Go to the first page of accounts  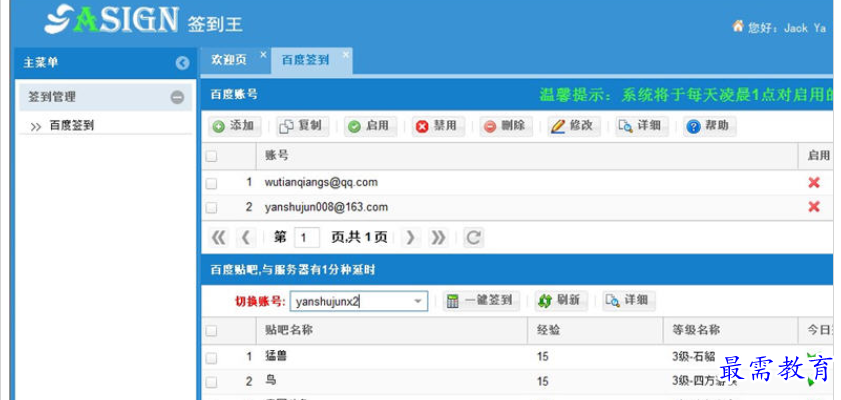coord(218,238)
